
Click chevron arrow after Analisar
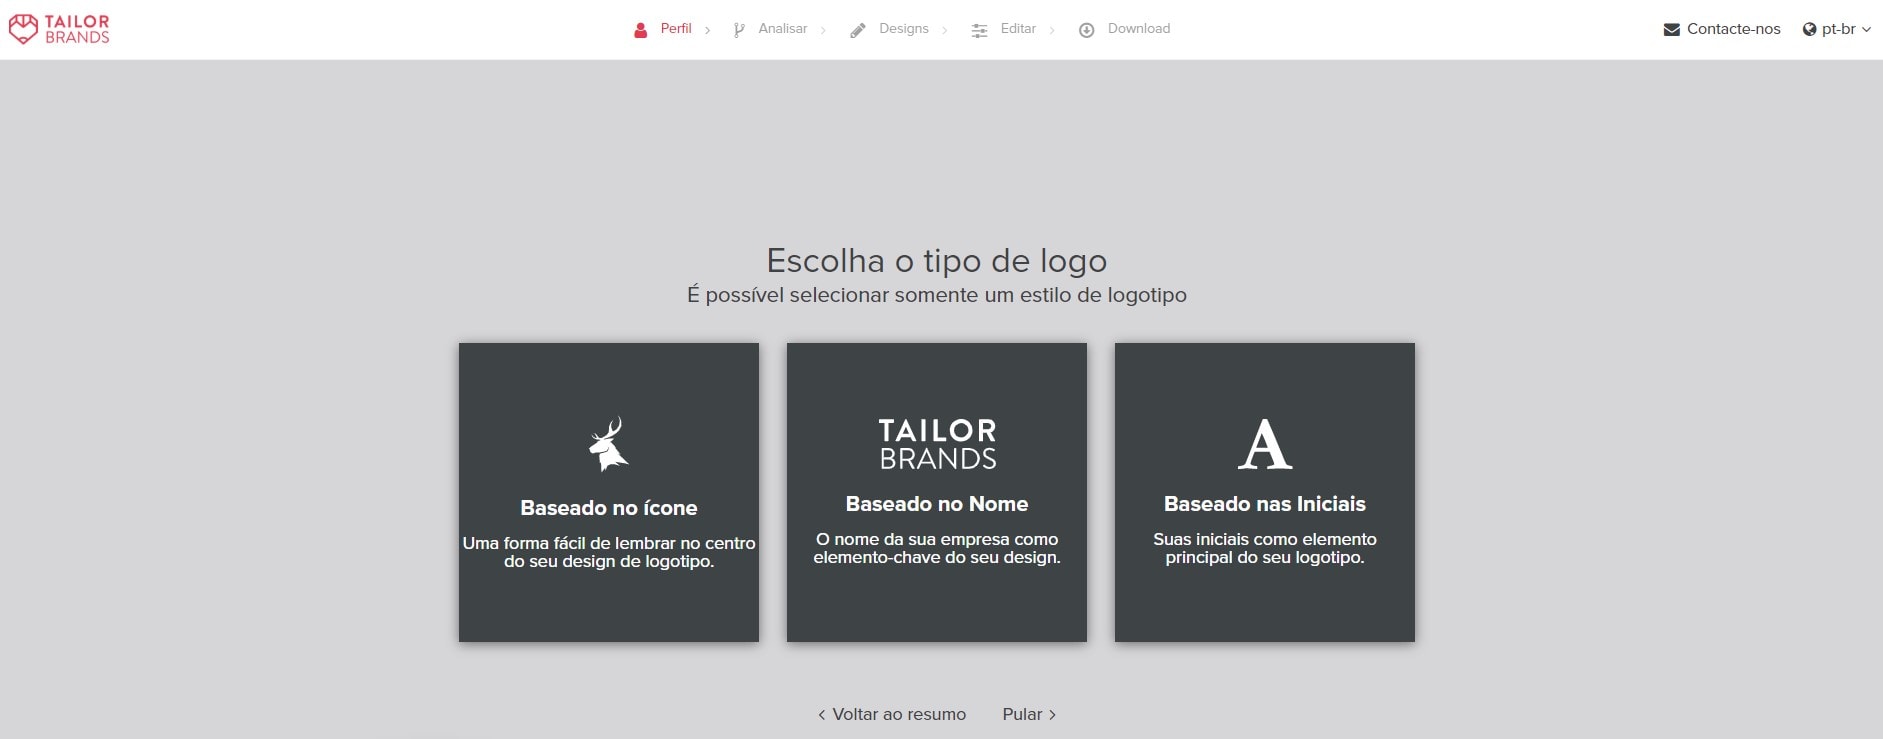pyautogui.click(x=823, y=31)
